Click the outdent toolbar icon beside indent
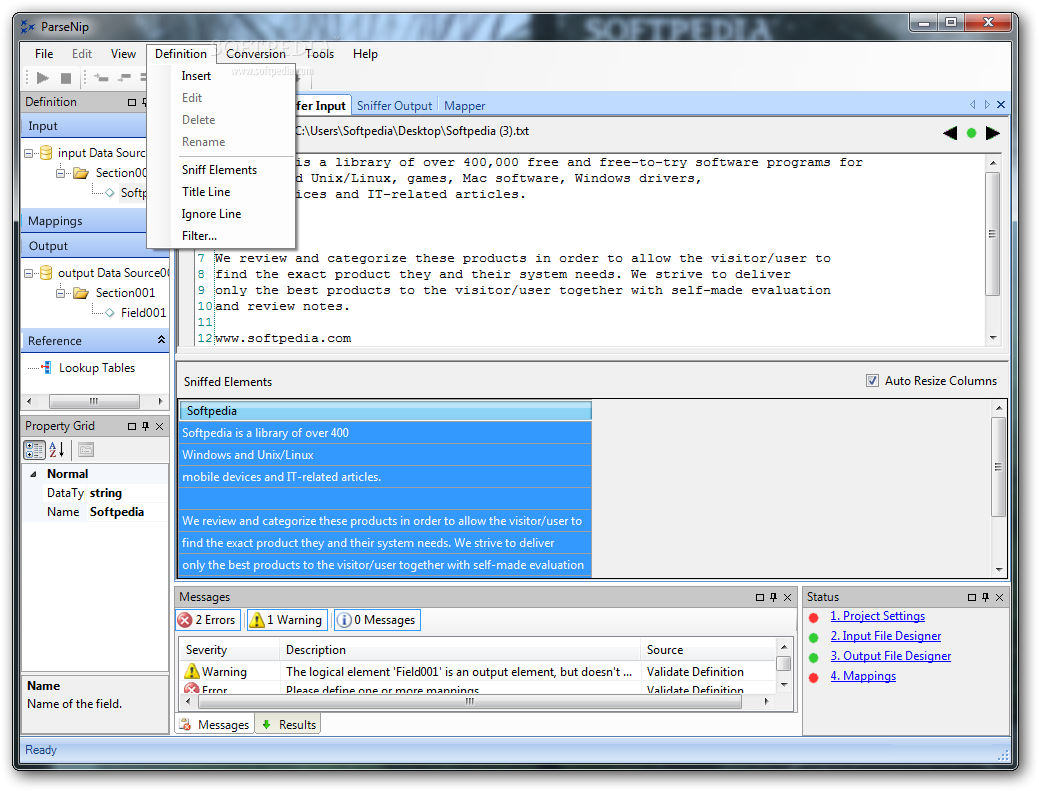The image size is (1039, 791). (x=125, y=78)
